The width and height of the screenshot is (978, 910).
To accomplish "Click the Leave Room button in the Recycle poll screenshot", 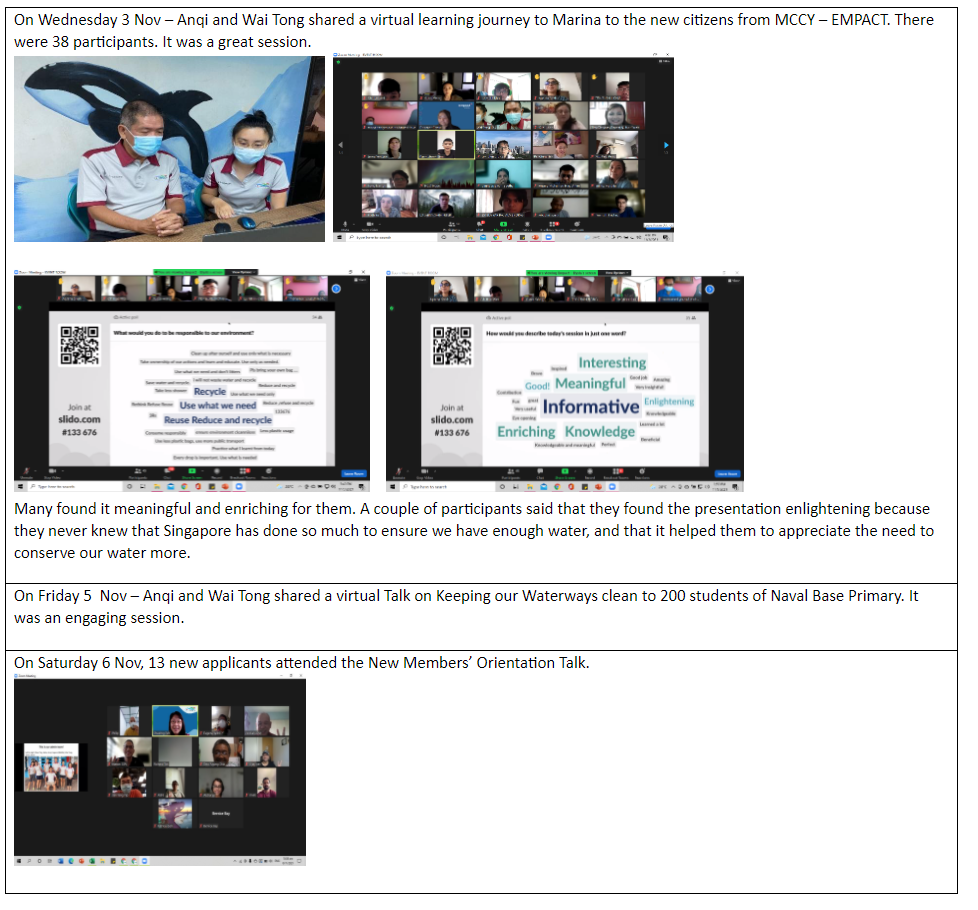I will pos(354,474).
